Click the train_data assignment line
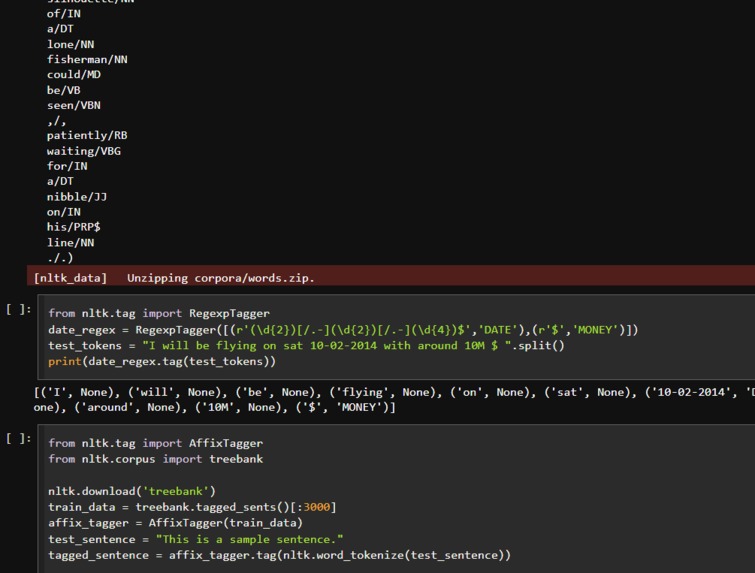Viewport: 755px width, 573px height. 192,507
